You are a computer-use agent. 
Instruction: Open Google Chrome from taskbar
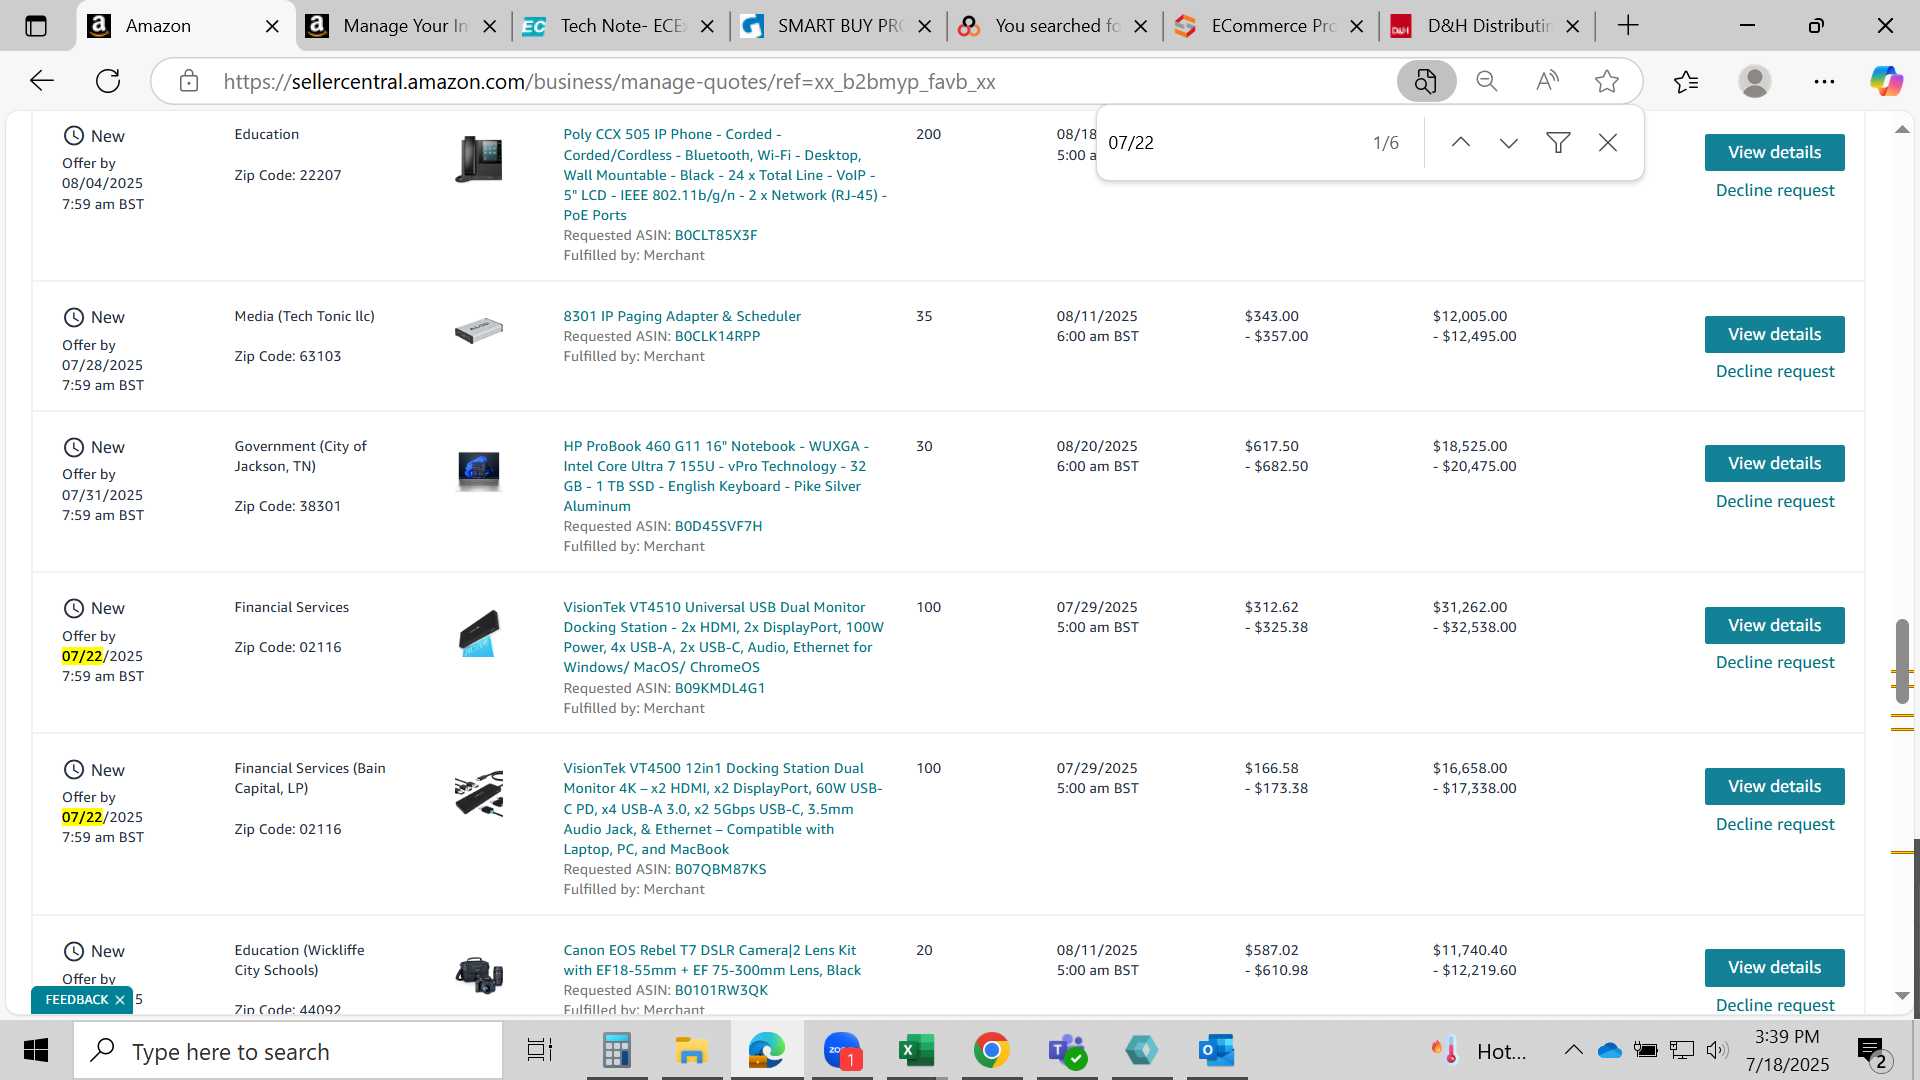[991, 1051]
